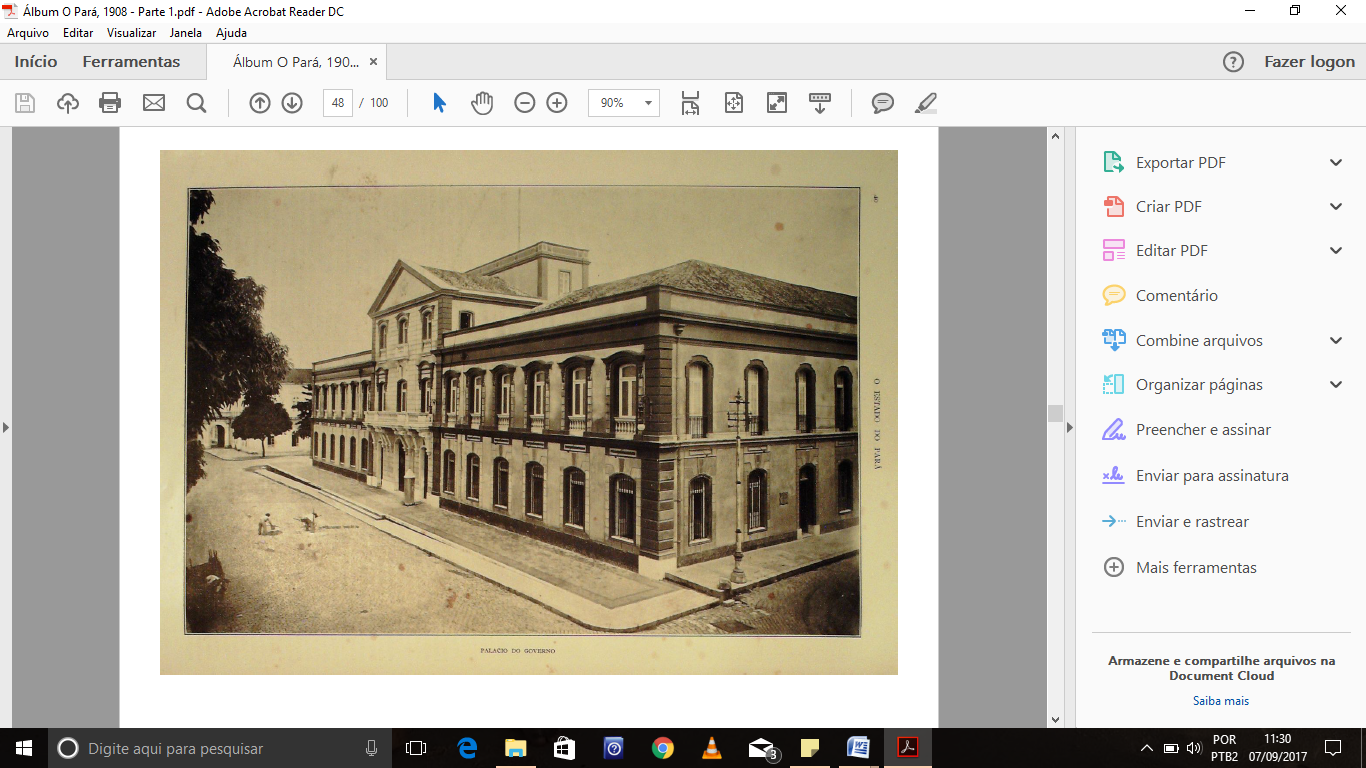Toggle full screen read mode

tap(777, 103)
